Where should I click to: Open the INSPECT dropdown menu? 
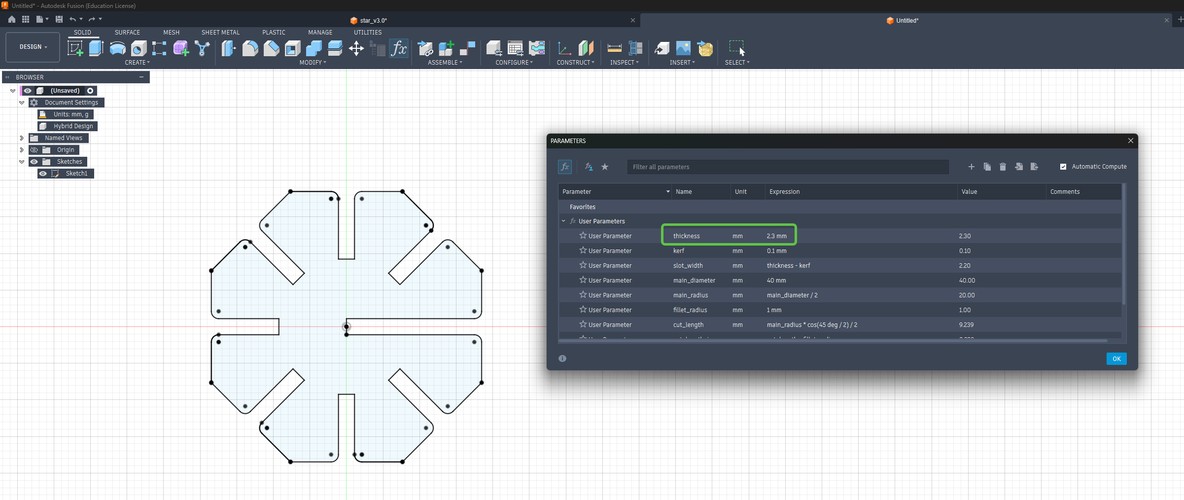(x=624, y=63)
